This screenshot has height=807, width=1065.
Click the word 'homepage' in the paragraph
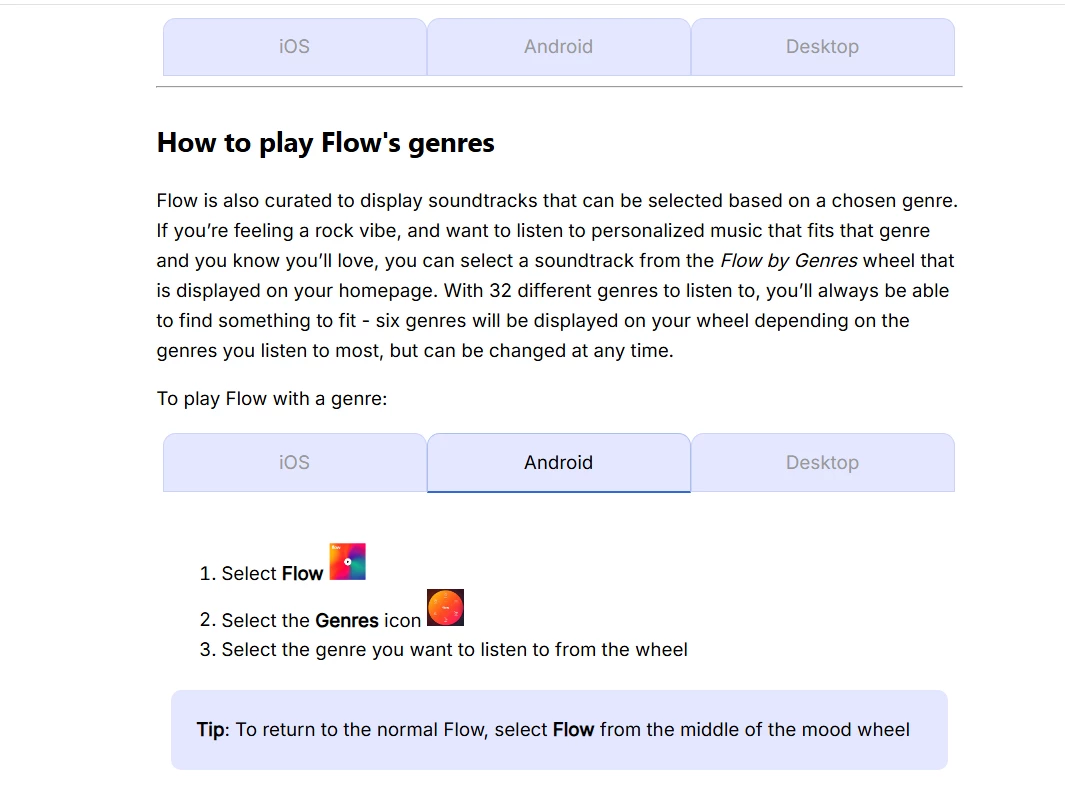[x=386, y=291]
